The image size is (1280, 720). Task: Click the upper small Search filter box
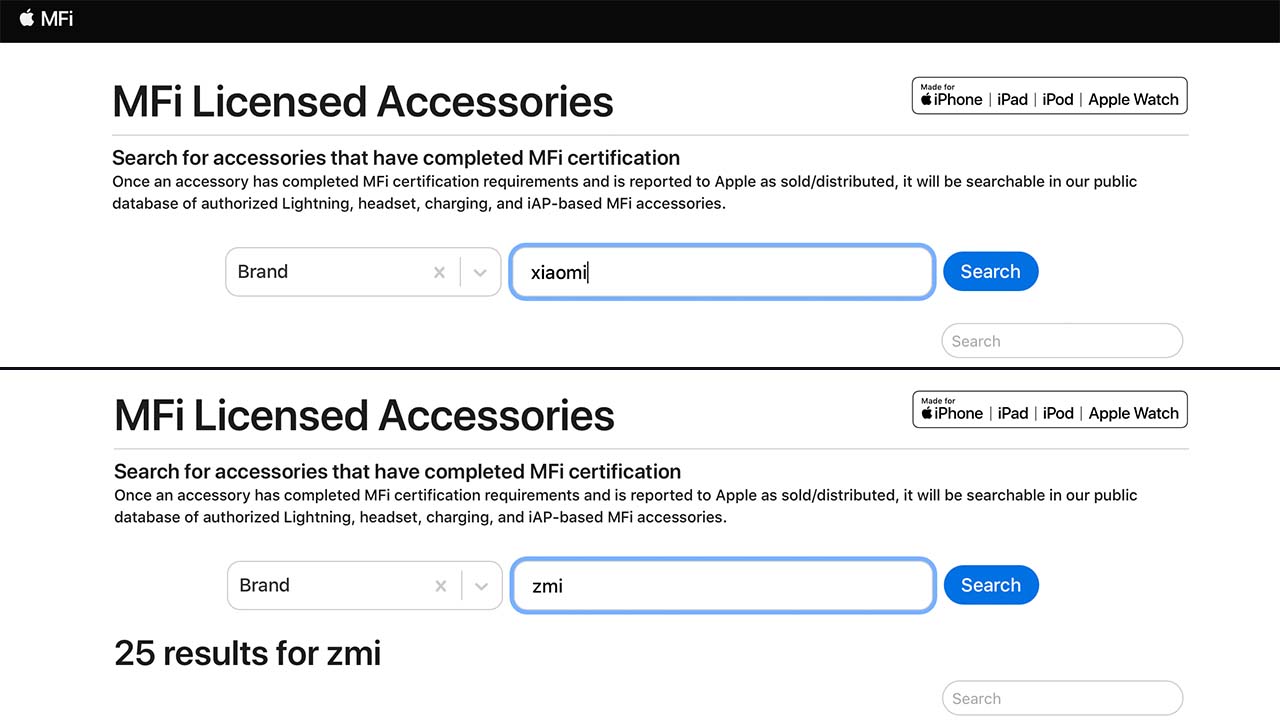point(1062,341)
